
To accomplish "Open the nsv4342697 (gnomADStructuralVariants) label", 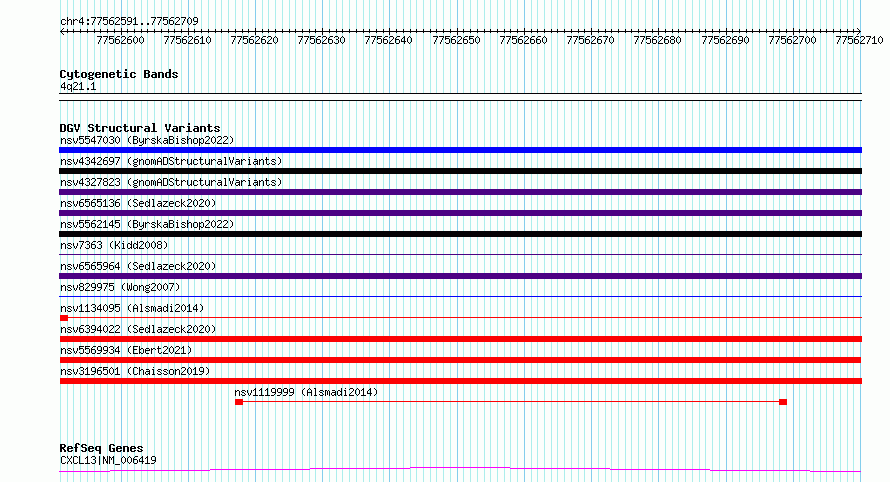I will point(171,161).
